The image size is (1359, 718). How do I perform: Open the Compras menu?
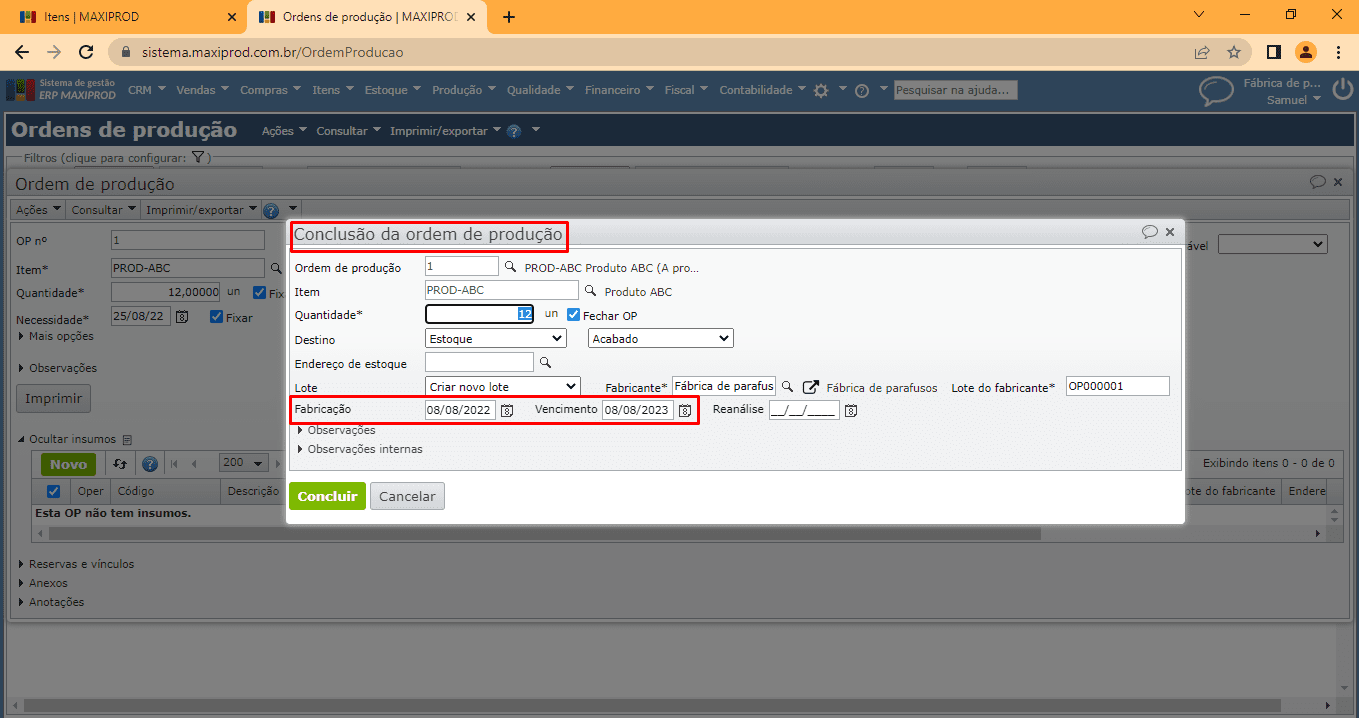click(x=270, y=90)
